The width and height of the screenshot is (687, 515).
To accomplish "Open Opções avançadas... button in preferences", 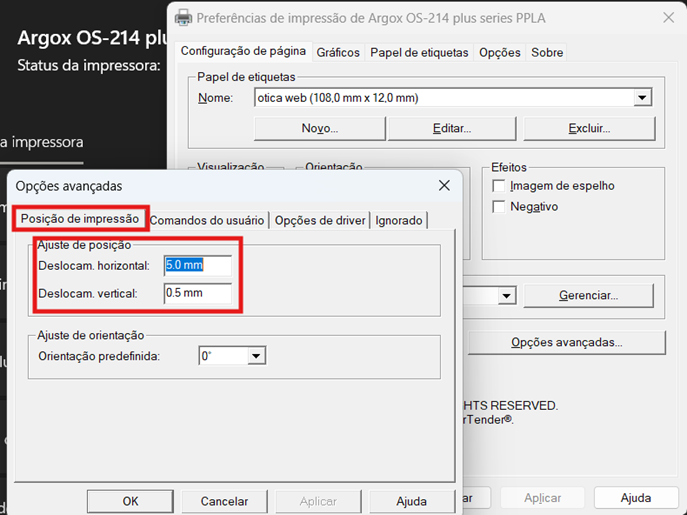I will (x=567, y=342).
